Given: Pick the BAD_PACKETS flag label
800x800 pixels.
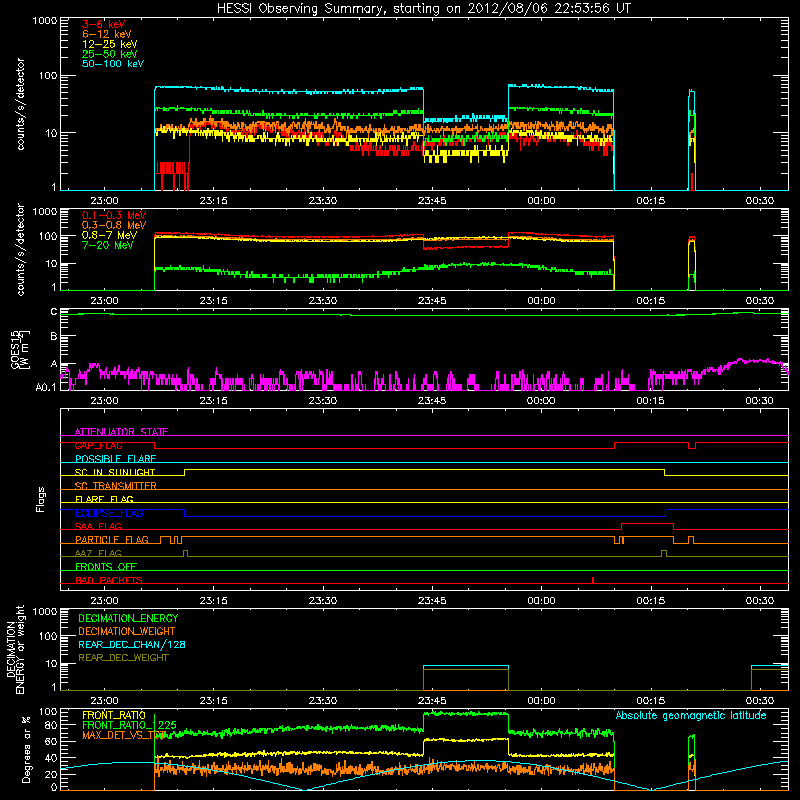Looking at the screenshot, I should coord(109,580).
